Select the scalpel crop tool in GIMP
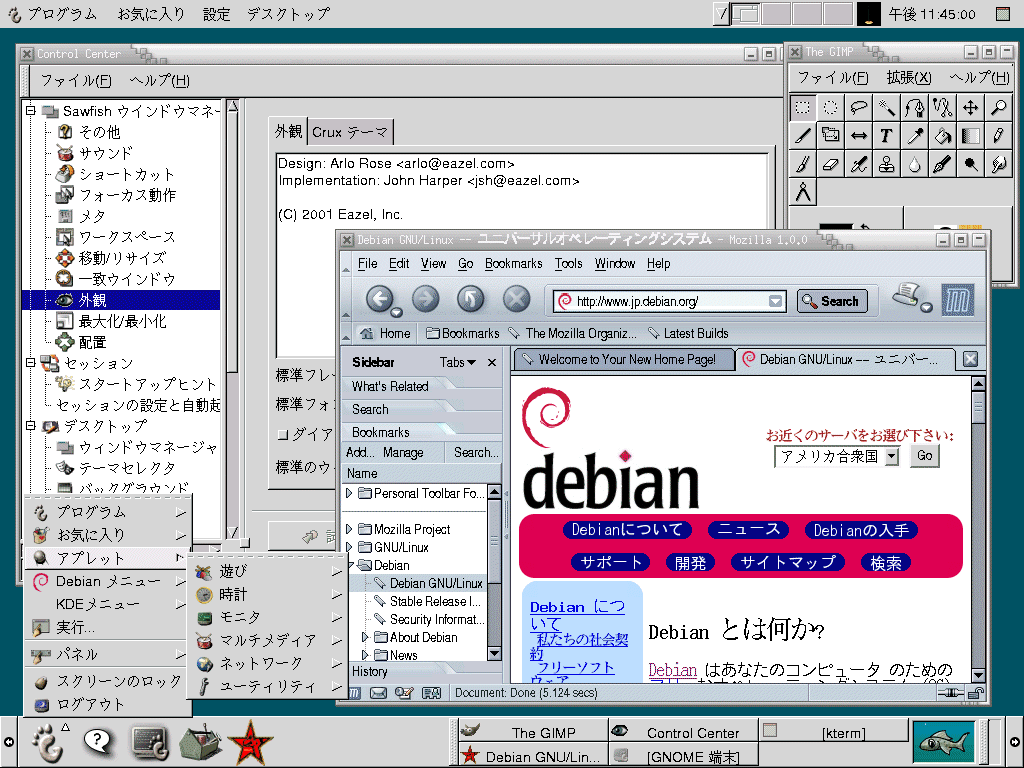The height and width of the screenshot is (768, 1024). pyautogui.click(x=803, y=136)
